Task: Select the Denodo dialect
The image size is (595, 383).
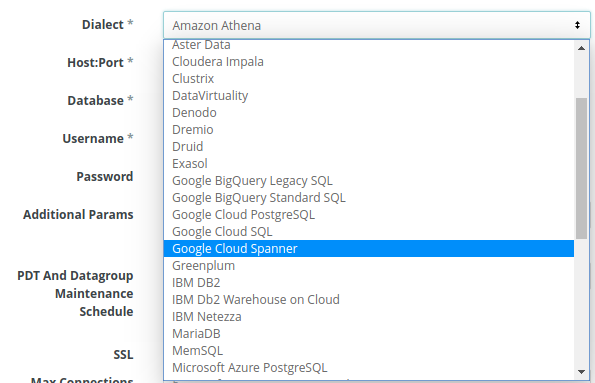Action: click(369, 112)
